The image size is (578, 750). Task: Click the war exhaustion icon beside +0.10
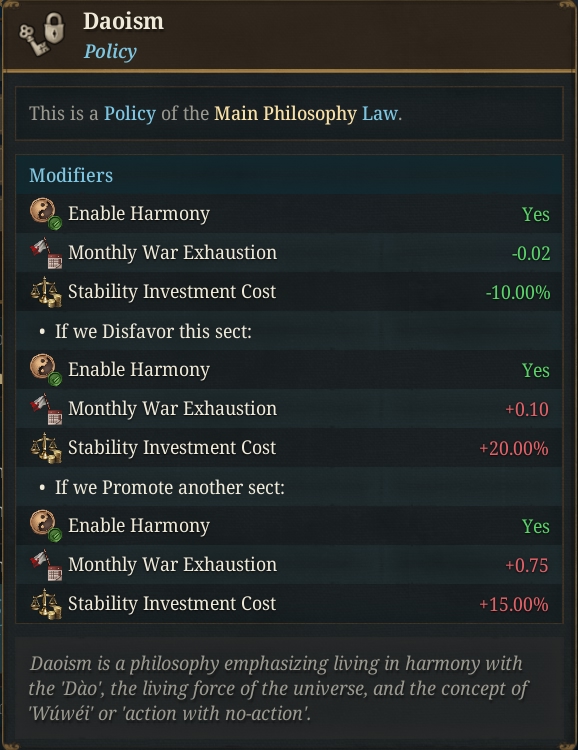(x=46, y=408)
